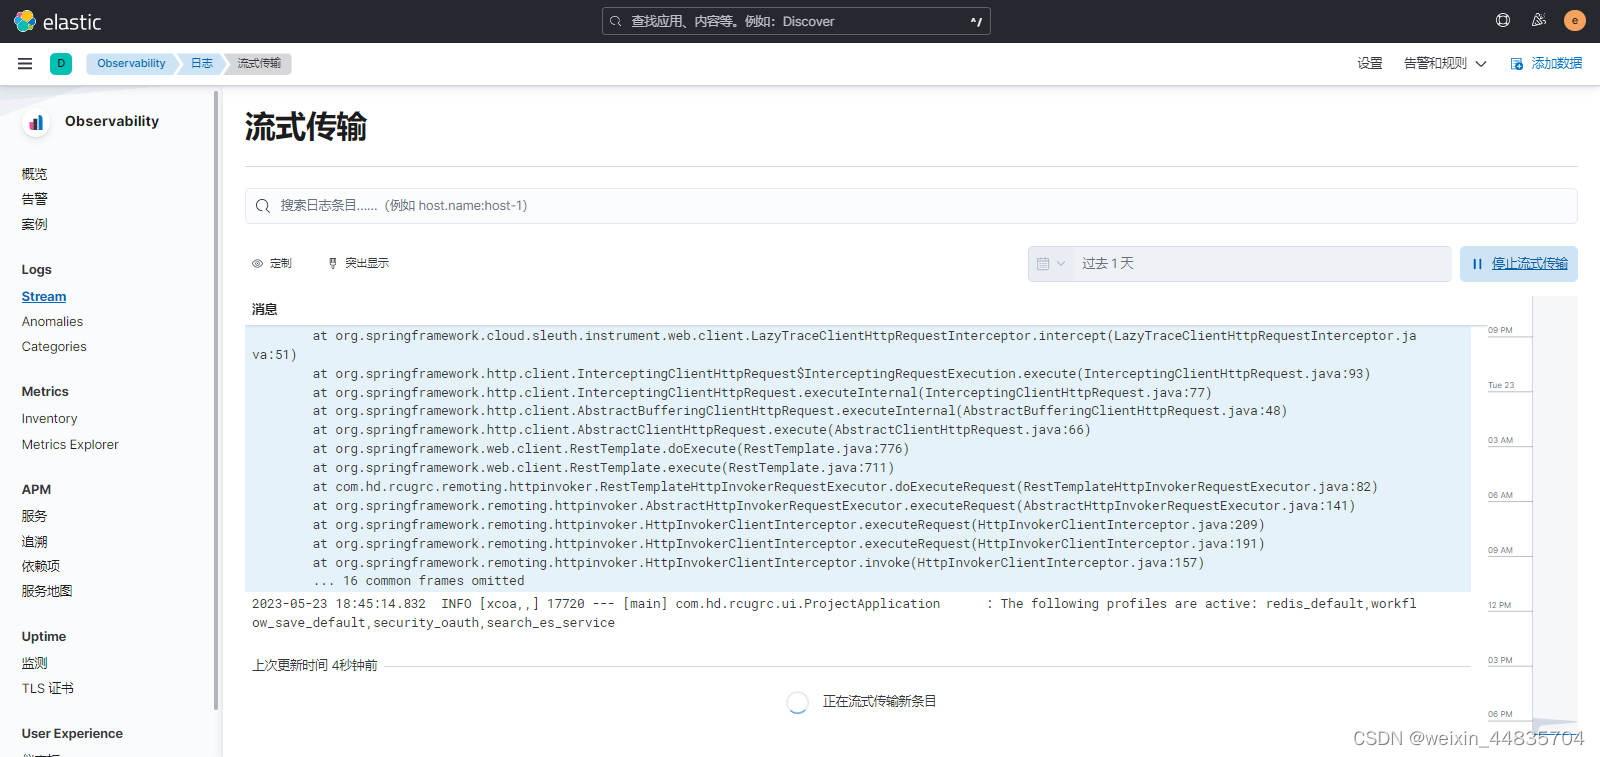1600x757 pixels.
Task: Click the add data icon
Action: point(1517,64)
